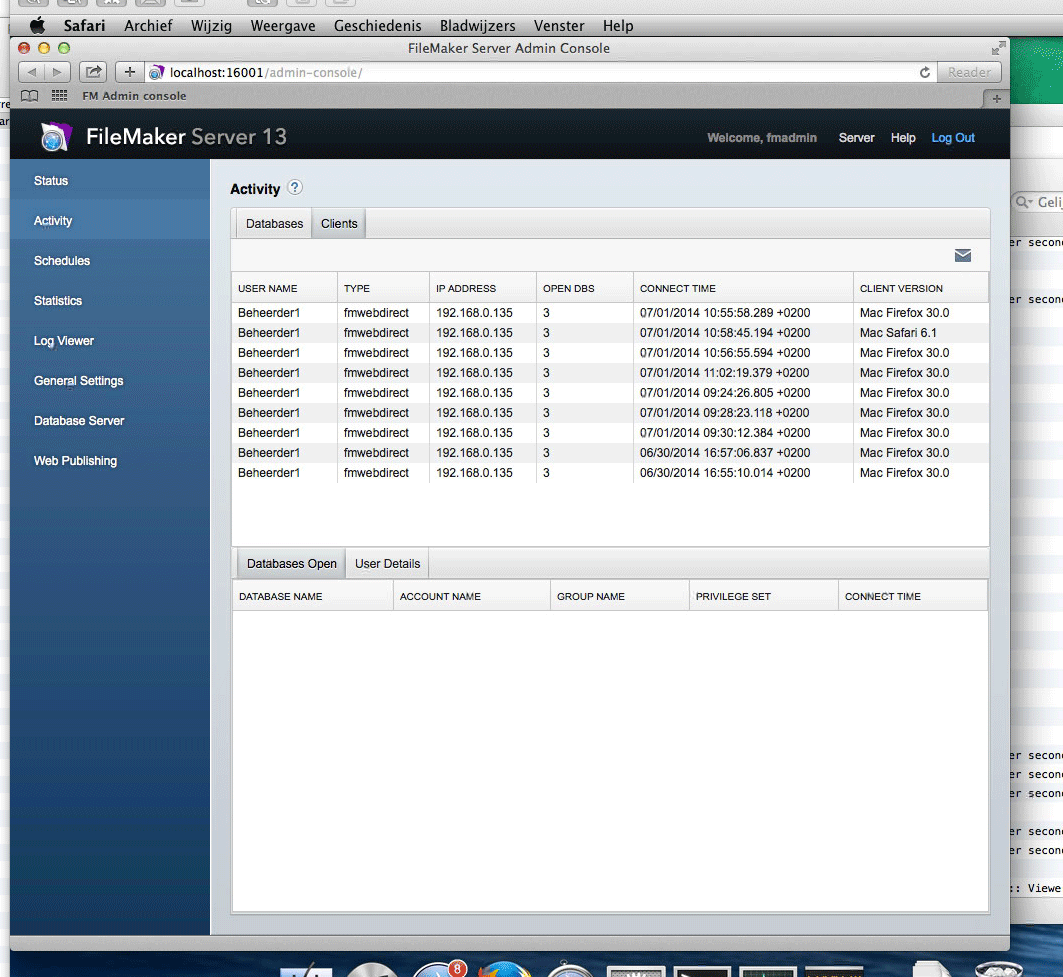Open the Bladwijzers menu
The width and height of the screenshot is (1063, 977).
[477, 26]
